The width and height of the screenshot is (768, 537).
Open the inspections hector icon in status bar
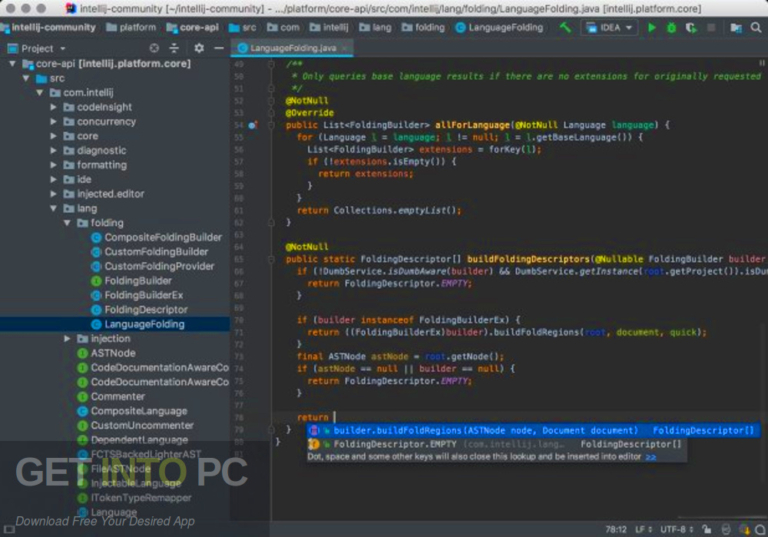tap(726, 529)
